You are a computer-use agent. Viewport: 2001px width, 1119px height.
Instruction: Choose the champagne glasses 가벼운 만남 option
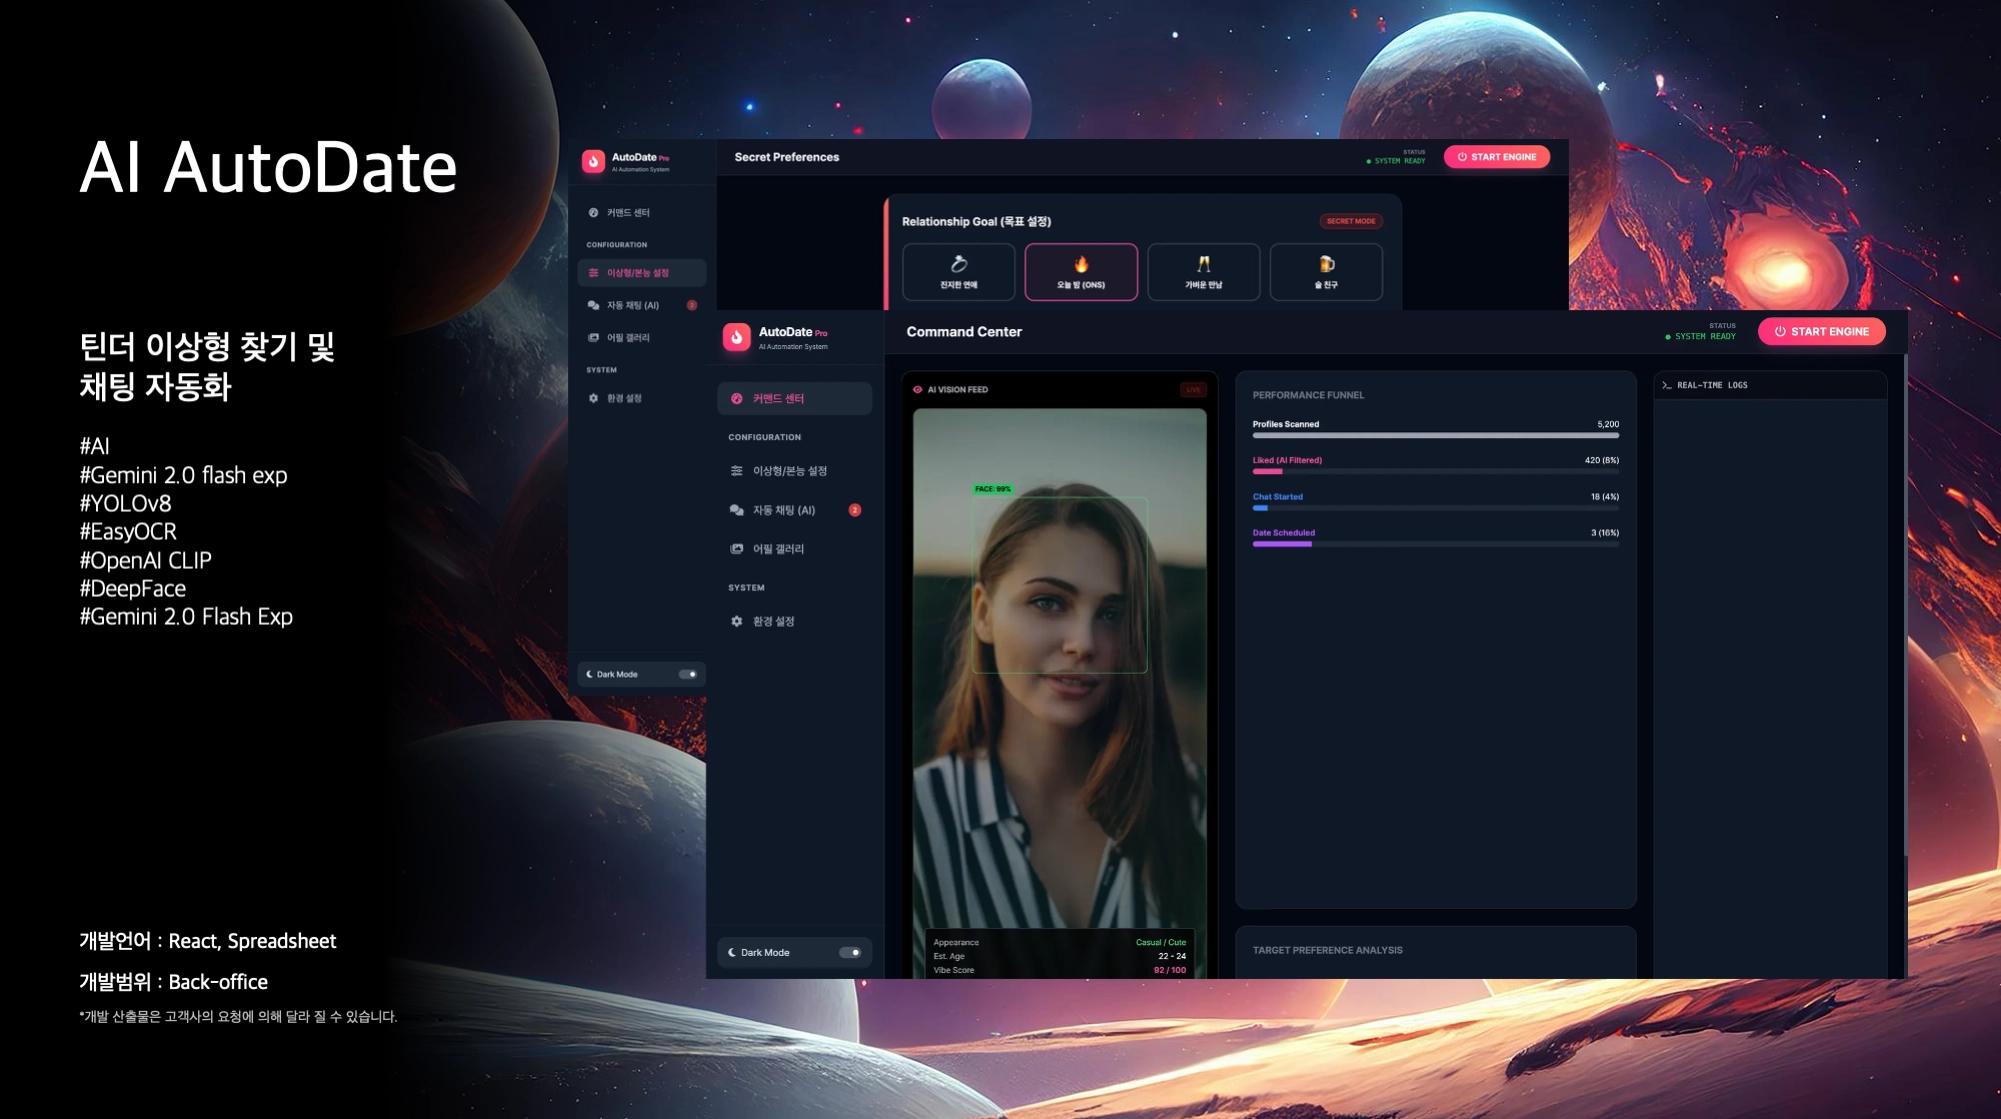[x=1203, y=264]
